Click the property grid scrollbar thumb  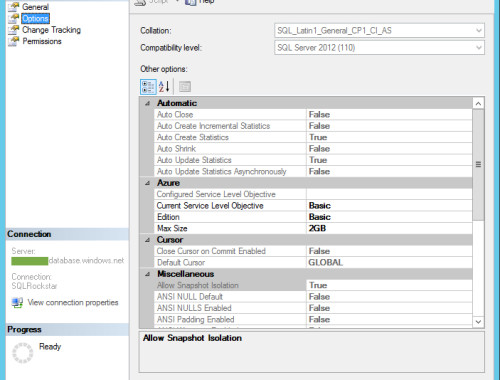(x=478, y=165)
